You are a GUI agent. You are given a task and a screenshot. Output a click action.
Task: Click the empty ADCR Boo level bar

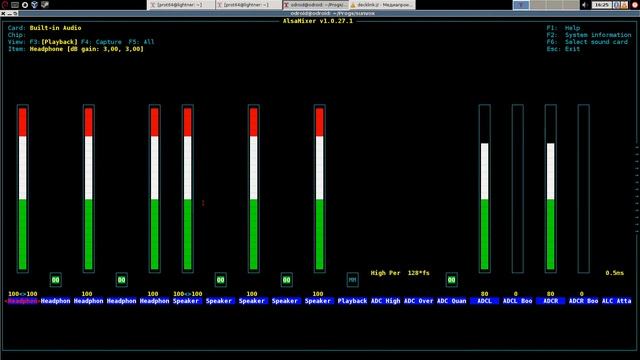click(x=583, y=189)
